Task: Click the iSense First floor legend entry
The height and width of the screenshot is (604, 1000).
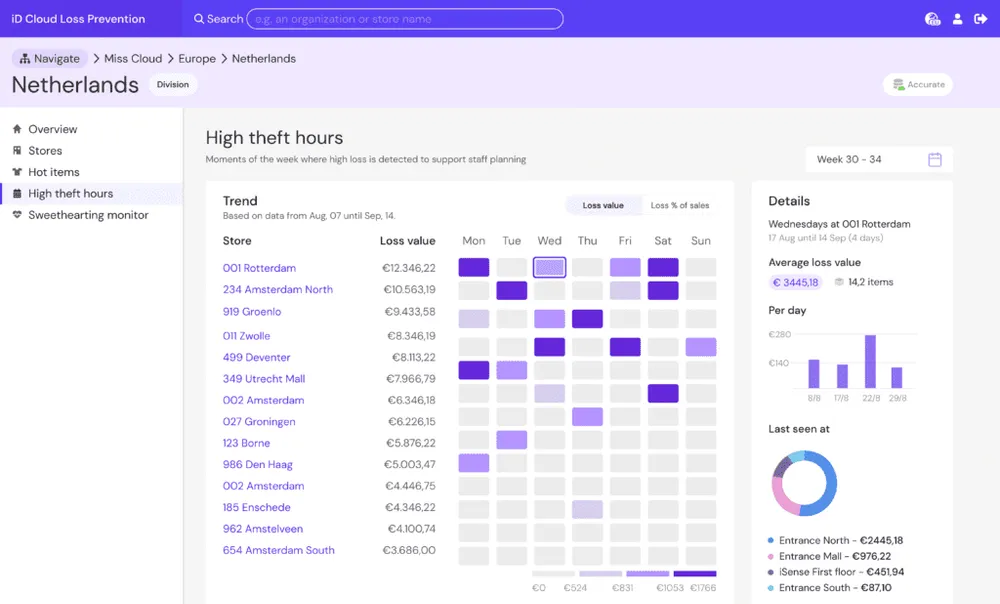Action: [x=836, y=572]
